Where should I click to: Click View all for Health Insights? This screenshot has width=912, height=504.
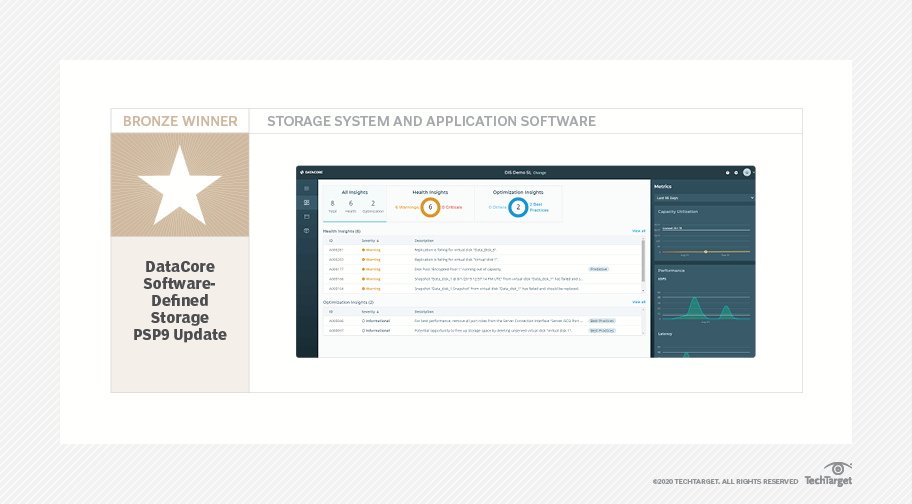(x=638, y=231)
